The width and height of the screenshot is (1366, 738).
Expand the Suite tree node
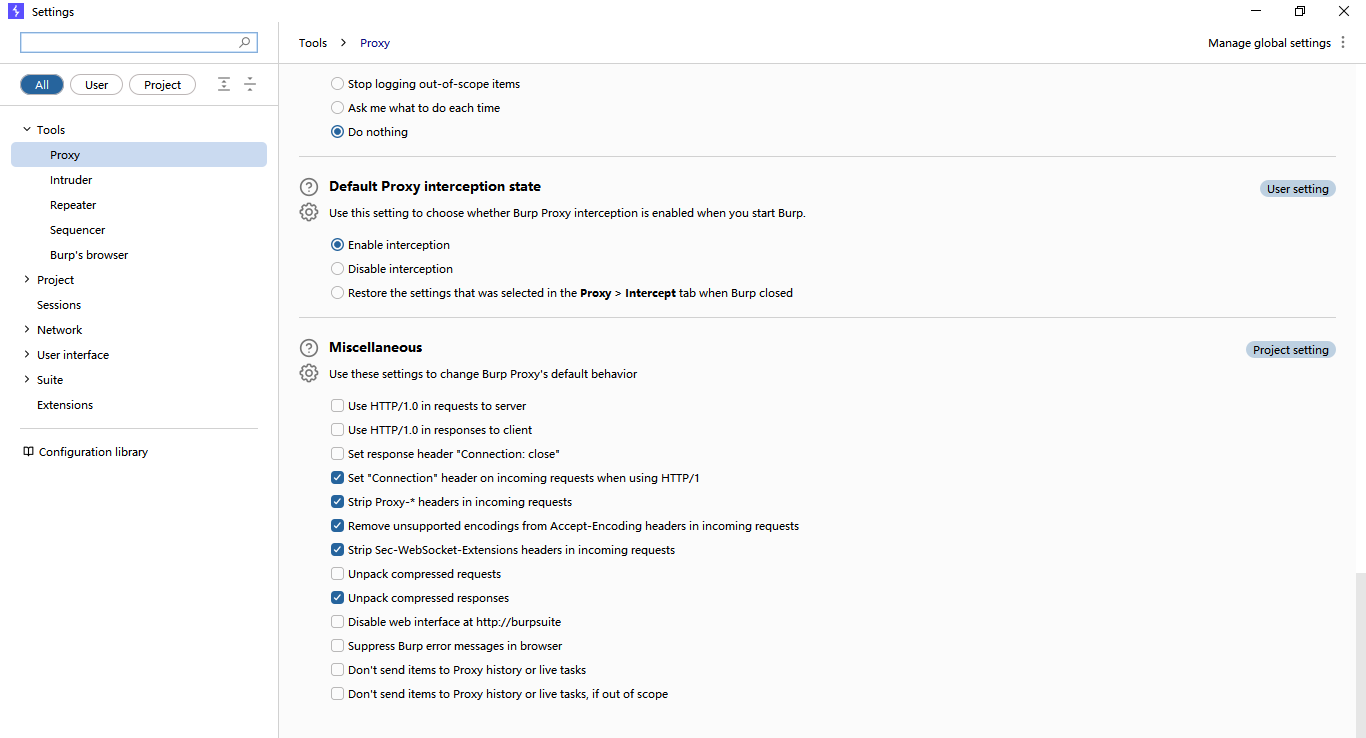pyautogui.click(x=27, y=380)
